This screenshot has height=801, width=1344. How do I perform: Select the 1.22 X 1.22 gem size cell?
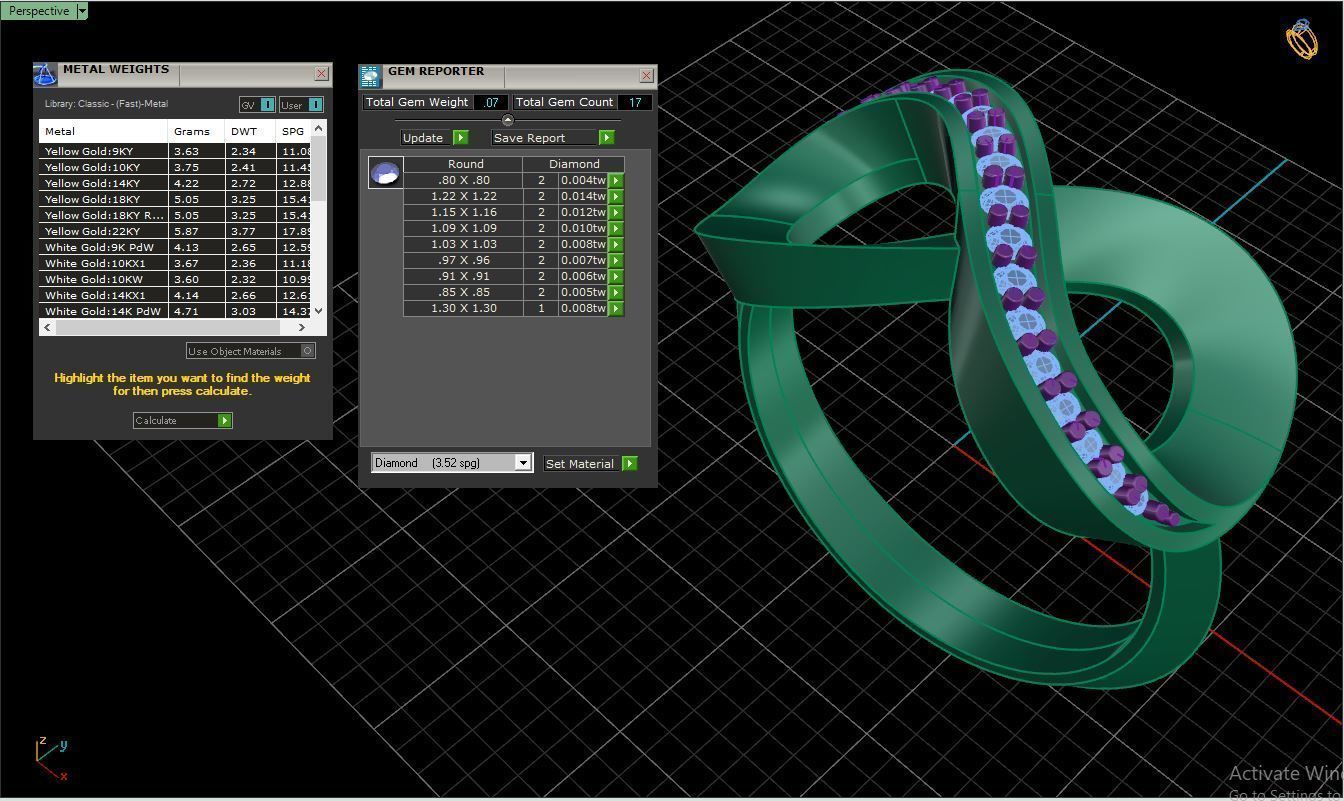463,196
